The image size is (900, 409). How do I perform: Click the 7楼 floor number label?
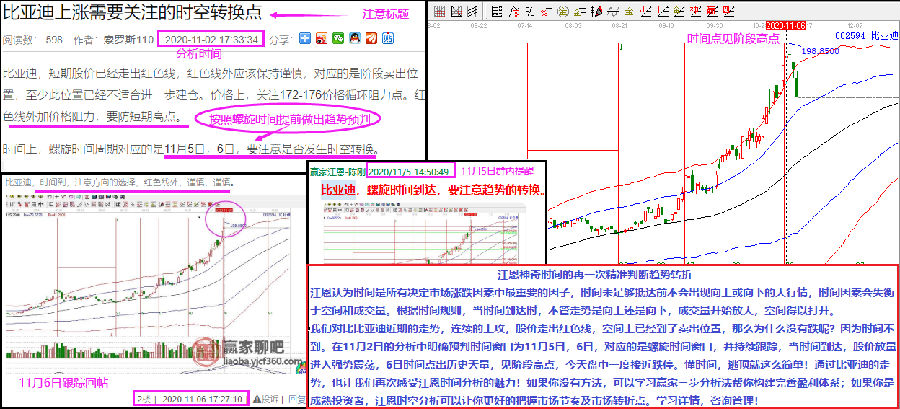(x=145, y=399)
